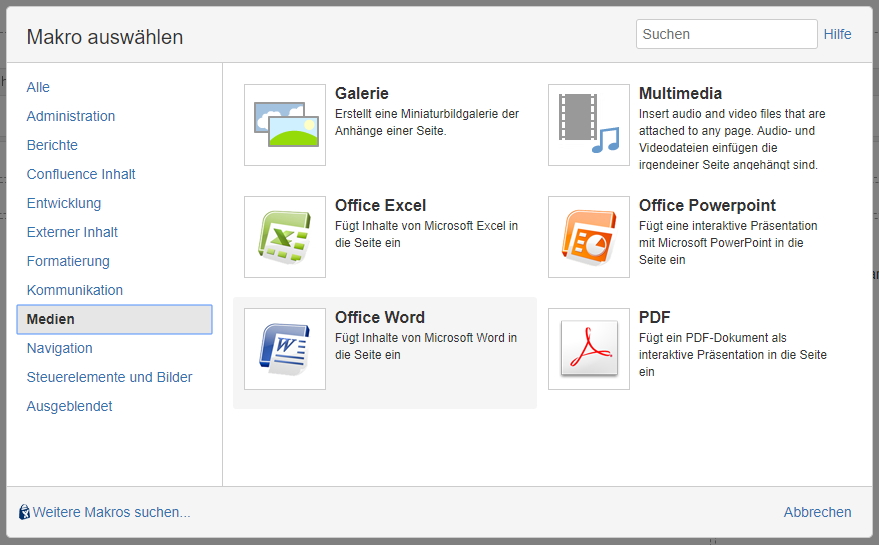
Task: Focus the Suchen search field
Action: point(727,34)
